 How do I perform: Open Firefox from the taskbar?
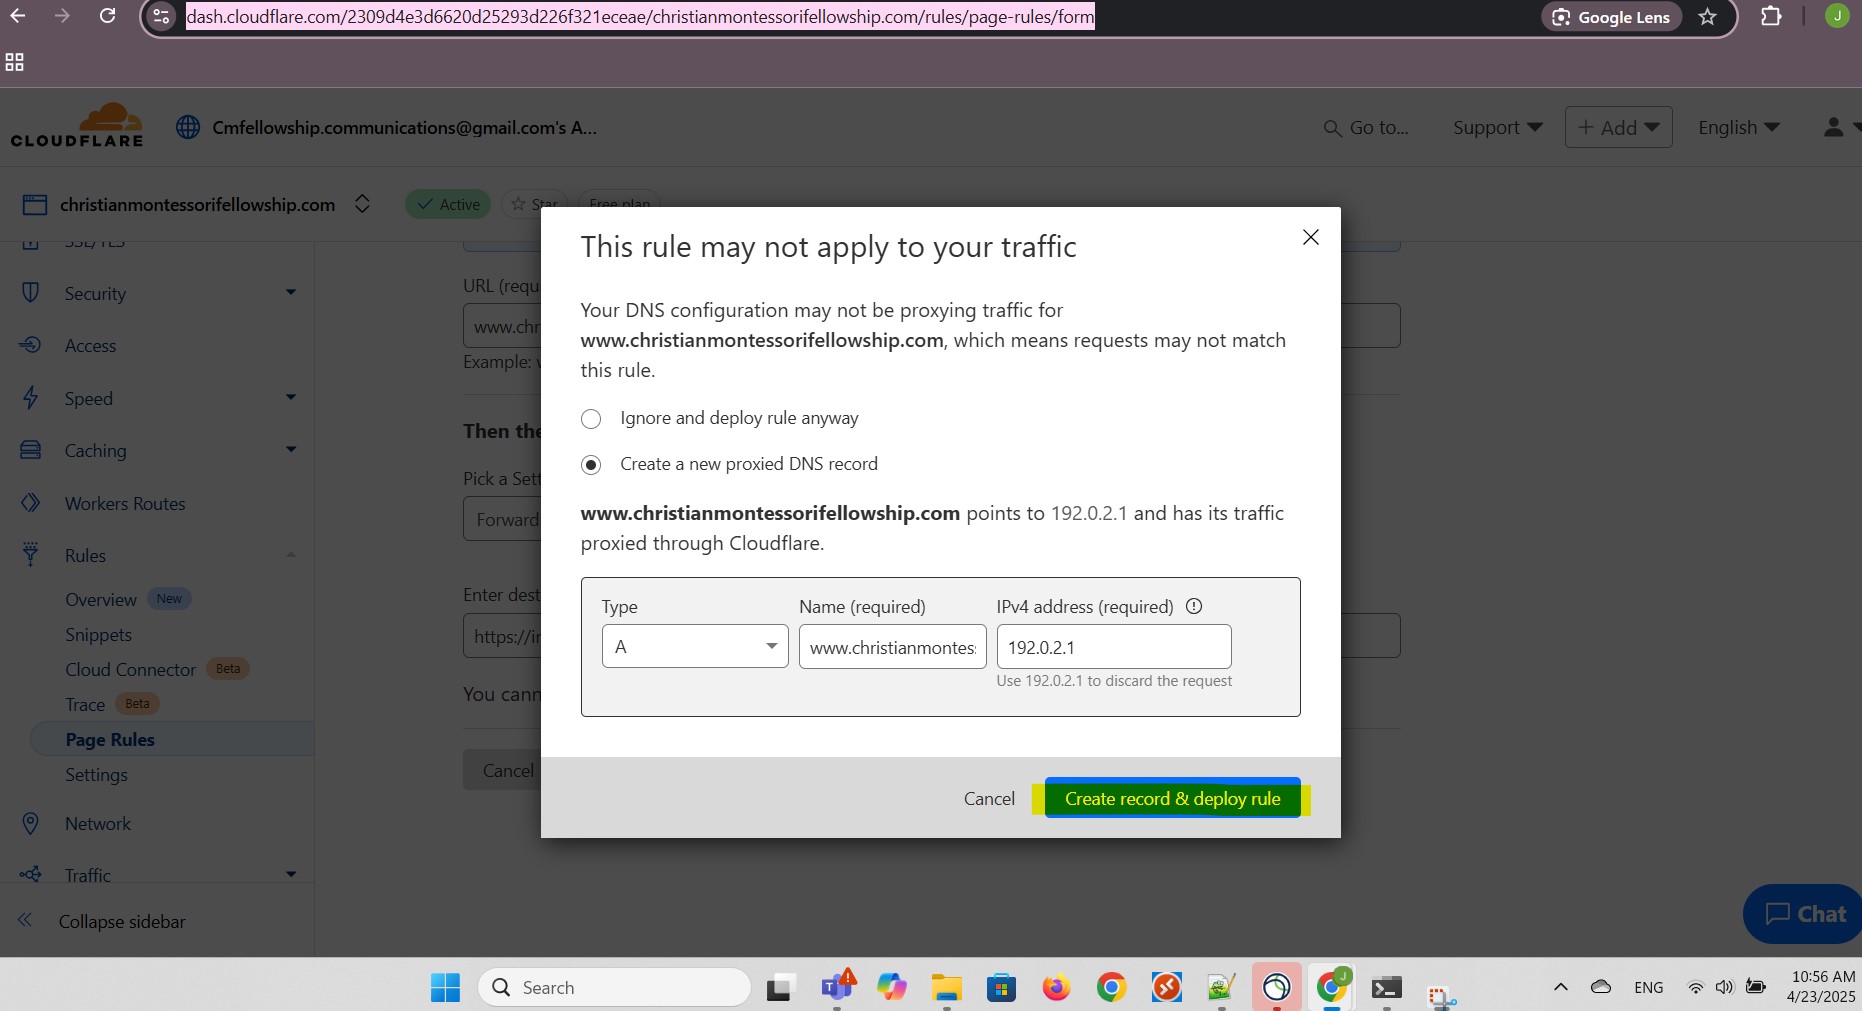pos(1056,987)
